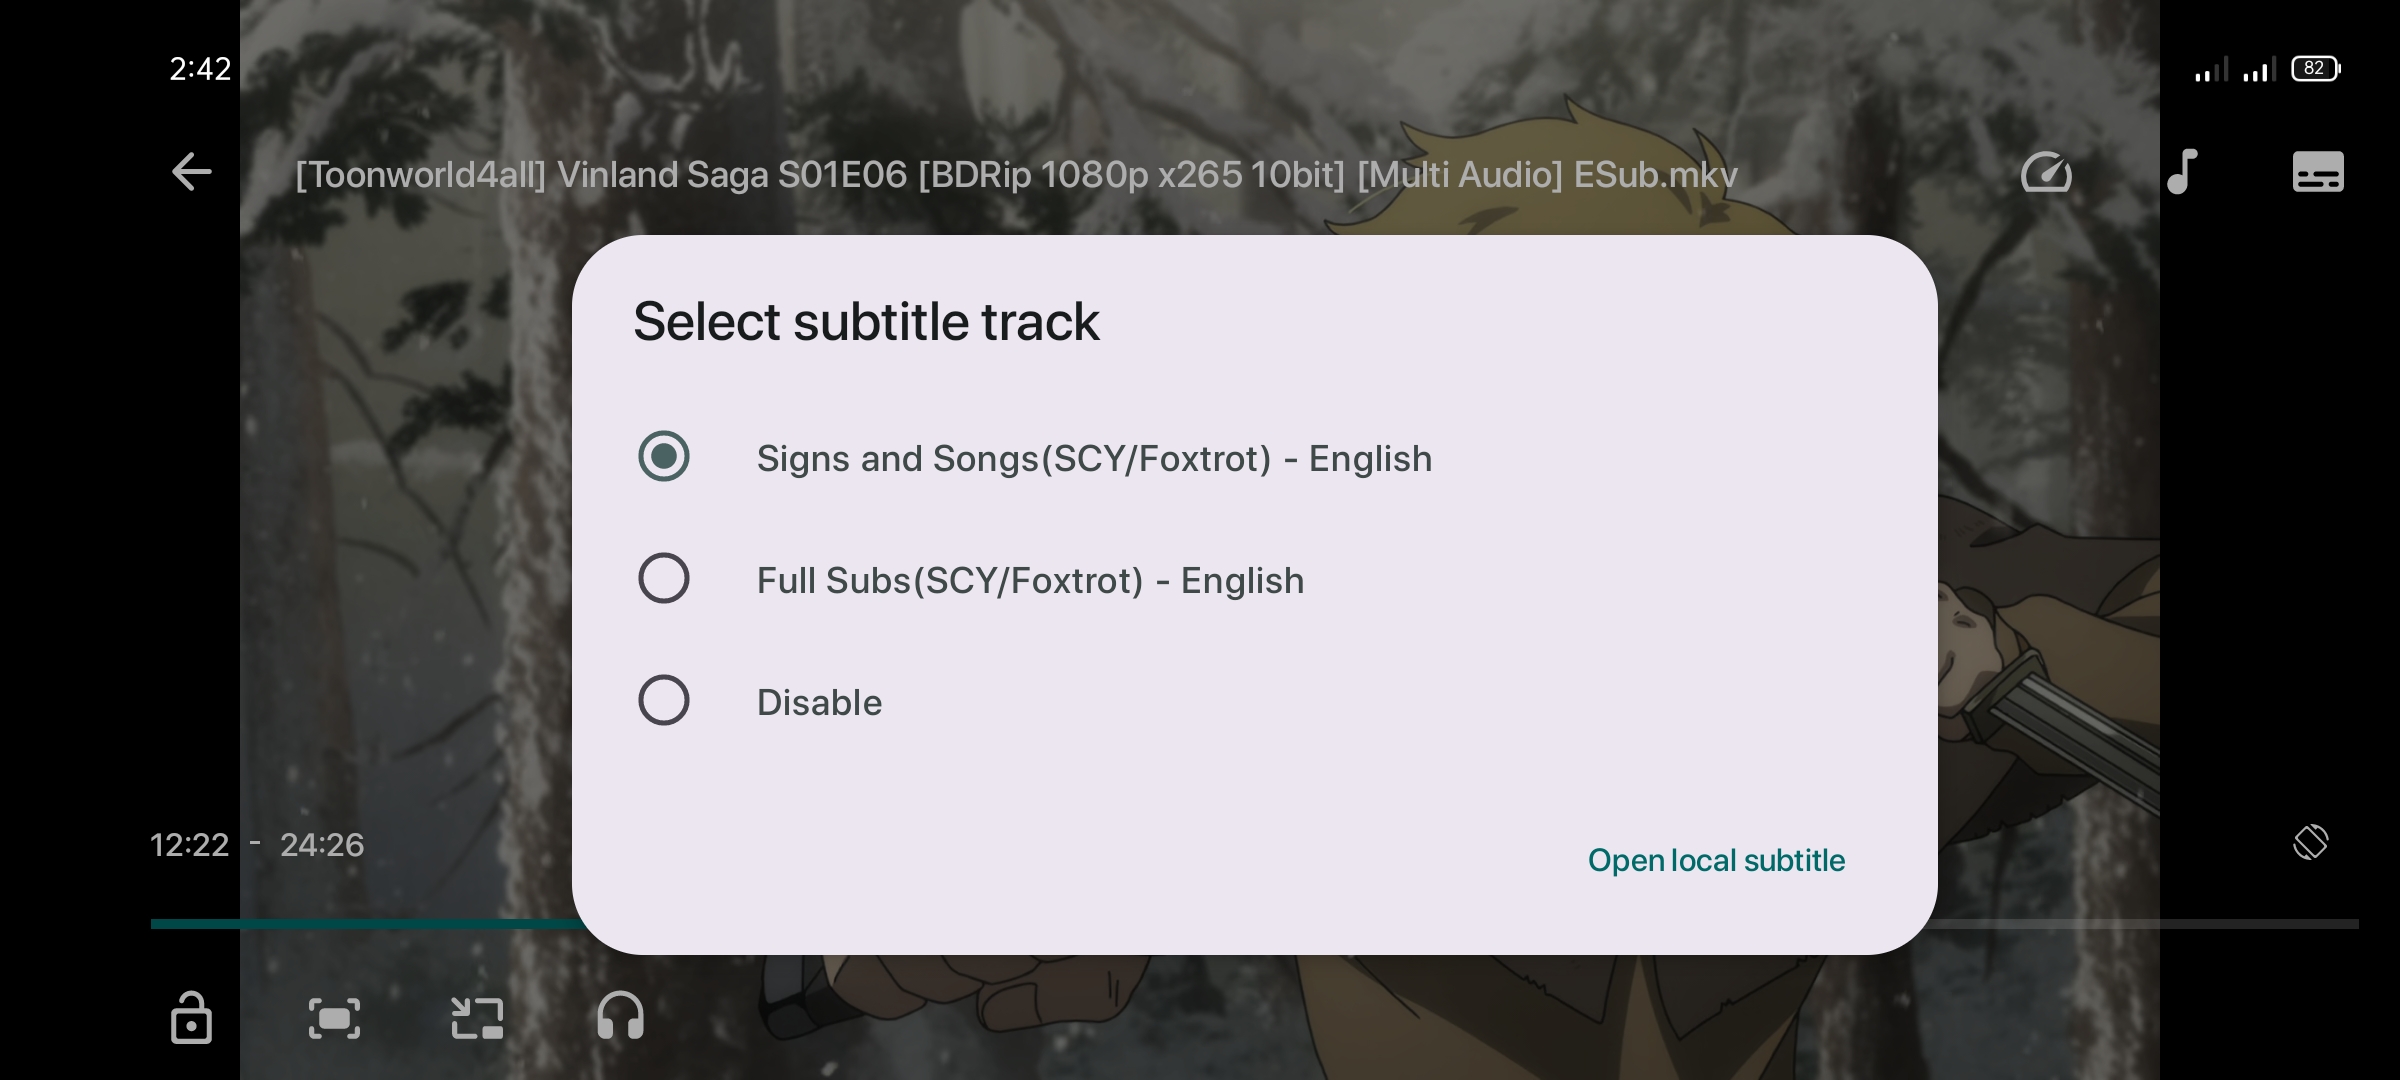The image size is (2400, 1080).
Task: Tap the back arrow icon
Action: 191,172
